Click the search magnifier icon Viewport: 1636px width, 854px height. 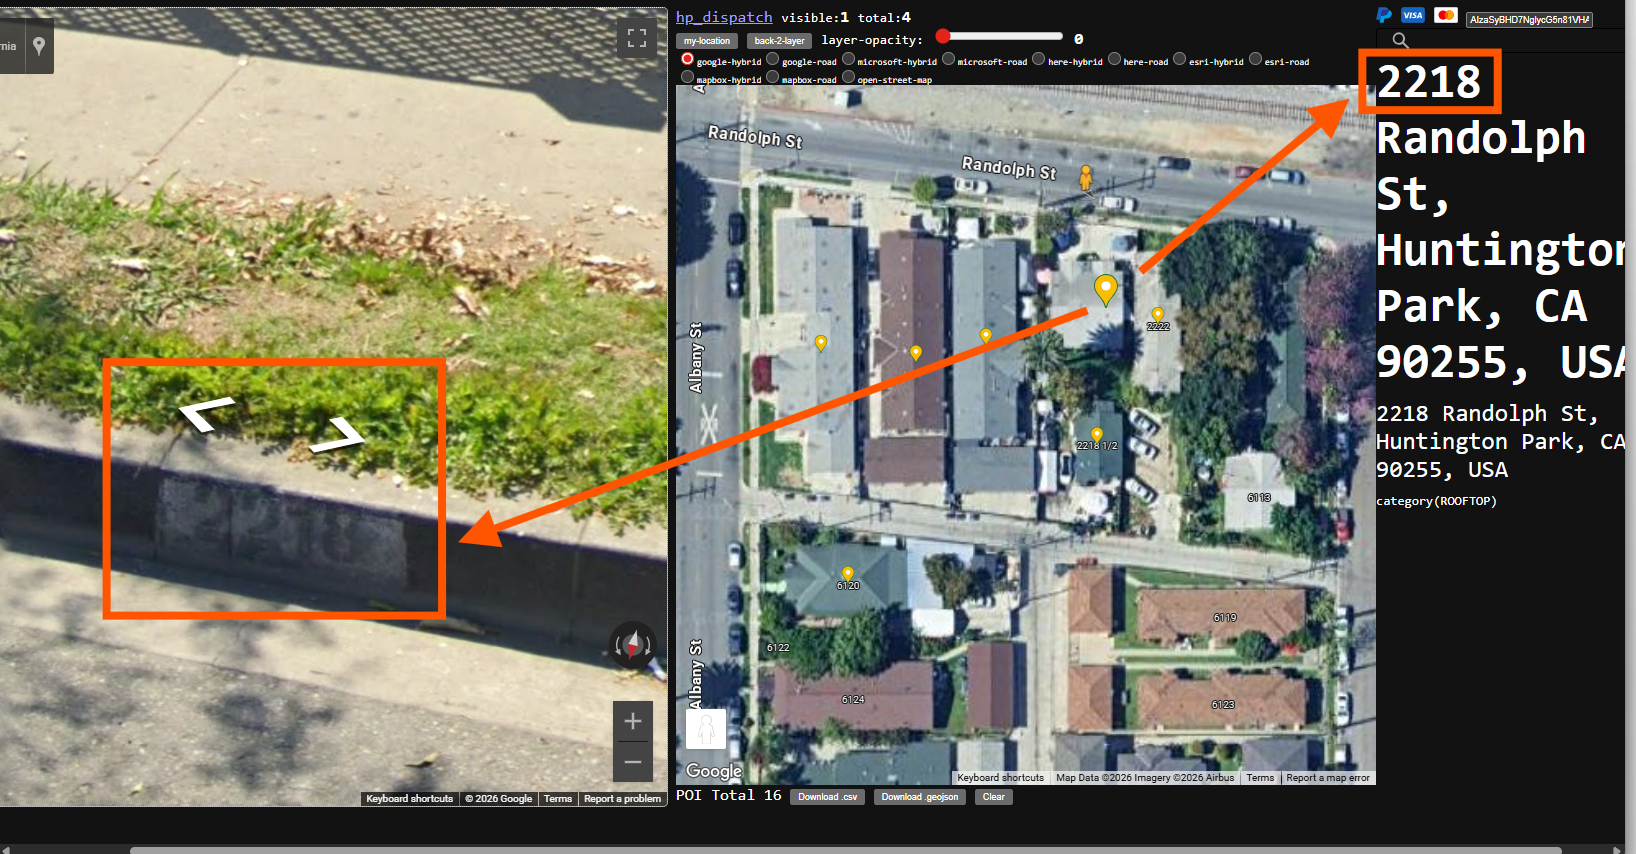1400,40
